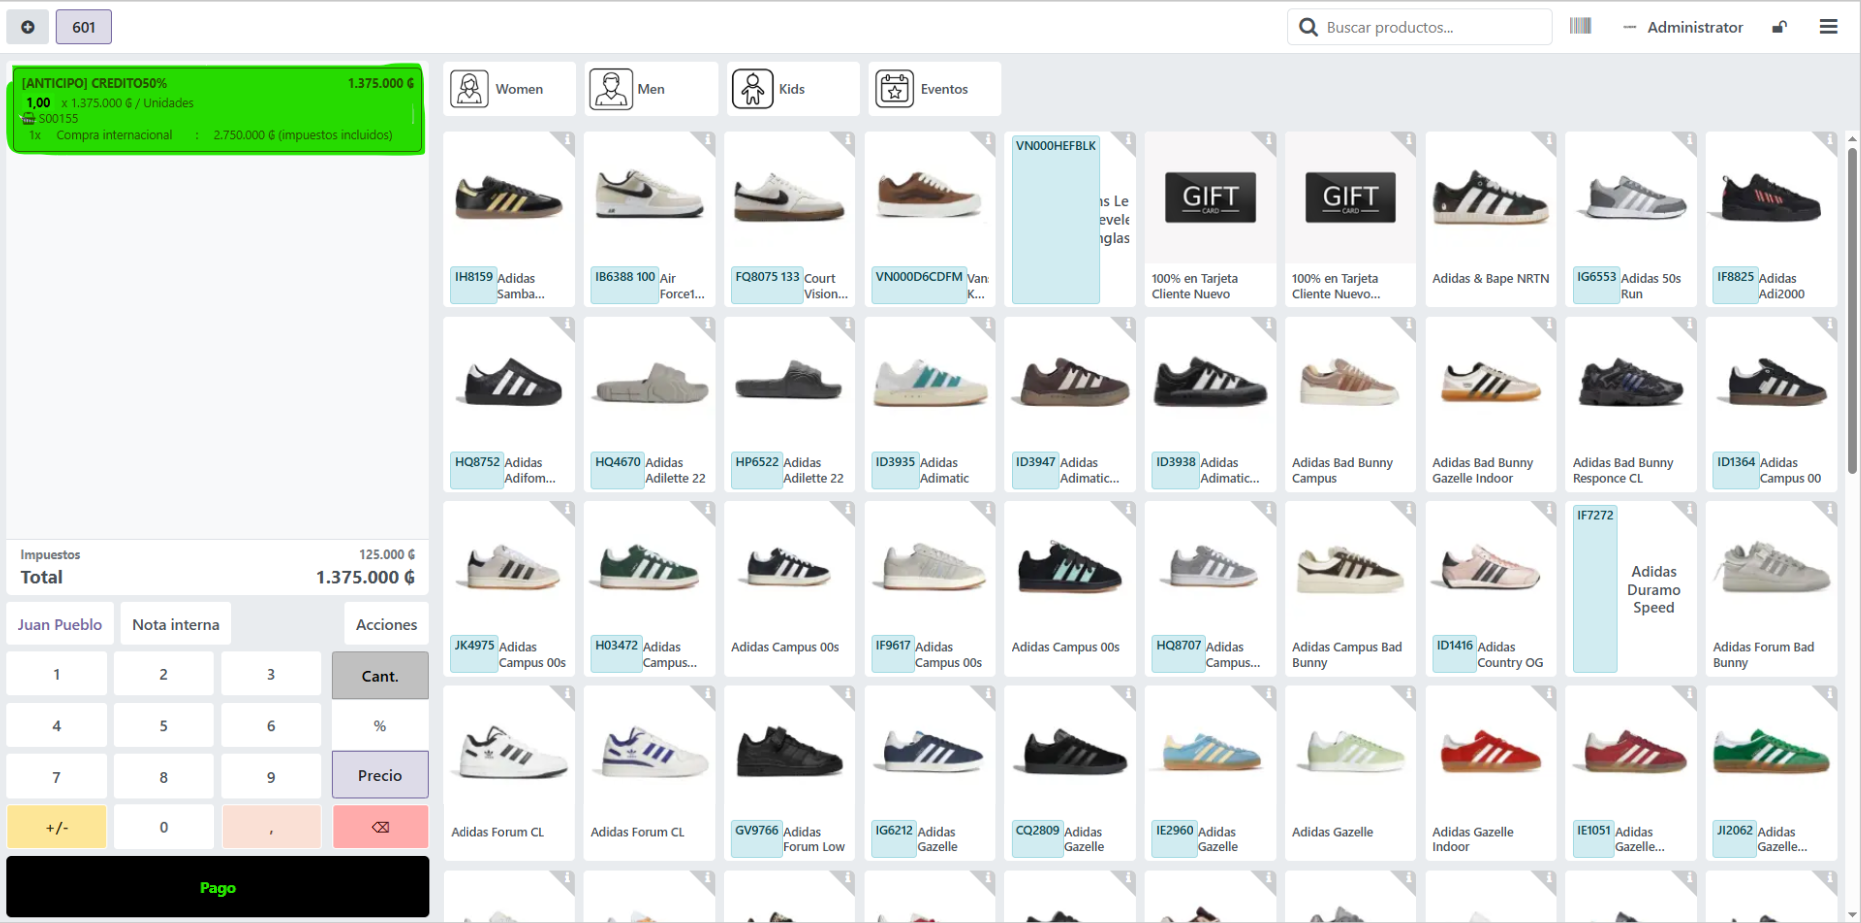1861x923 pixels.
Task: Add Adidas & Bape NRTN product
Action: 1491,219
